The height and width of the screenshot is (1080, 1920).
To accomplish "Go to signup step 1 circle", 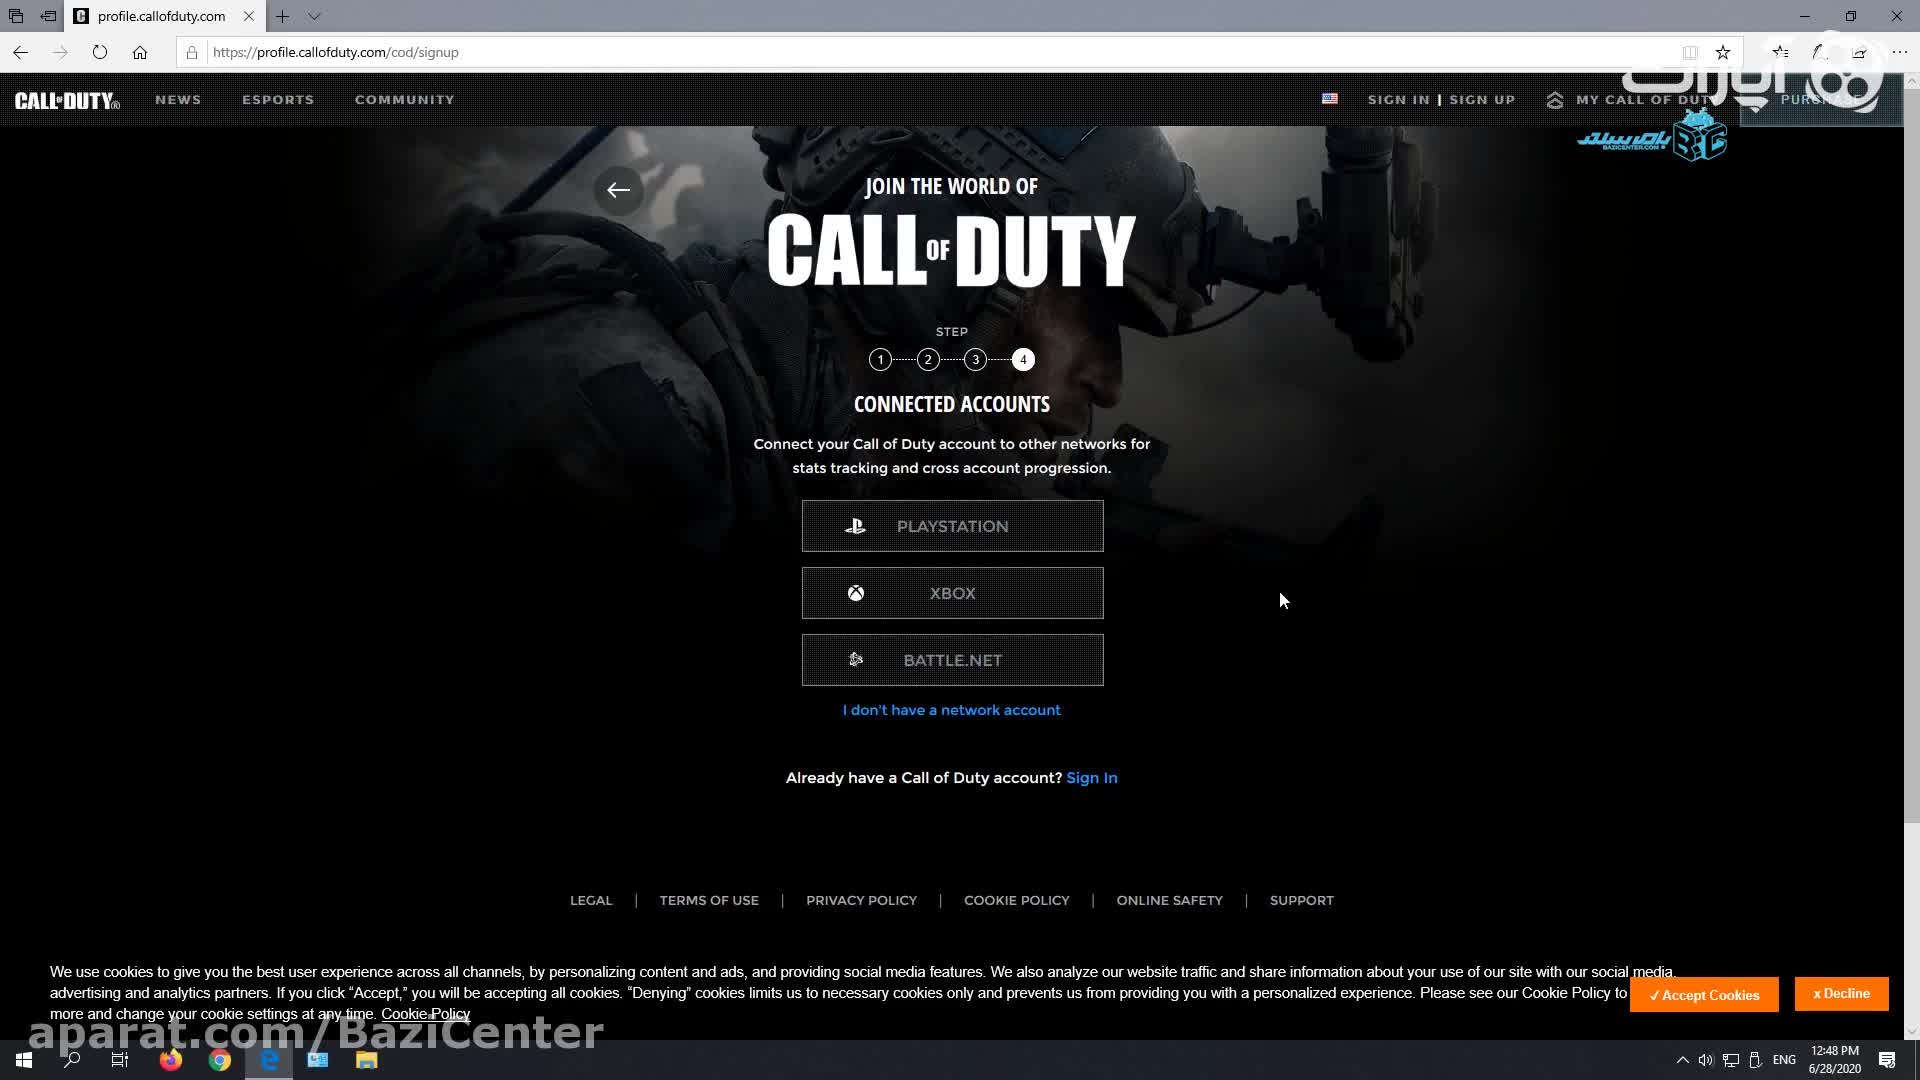I will pos(880,360).
